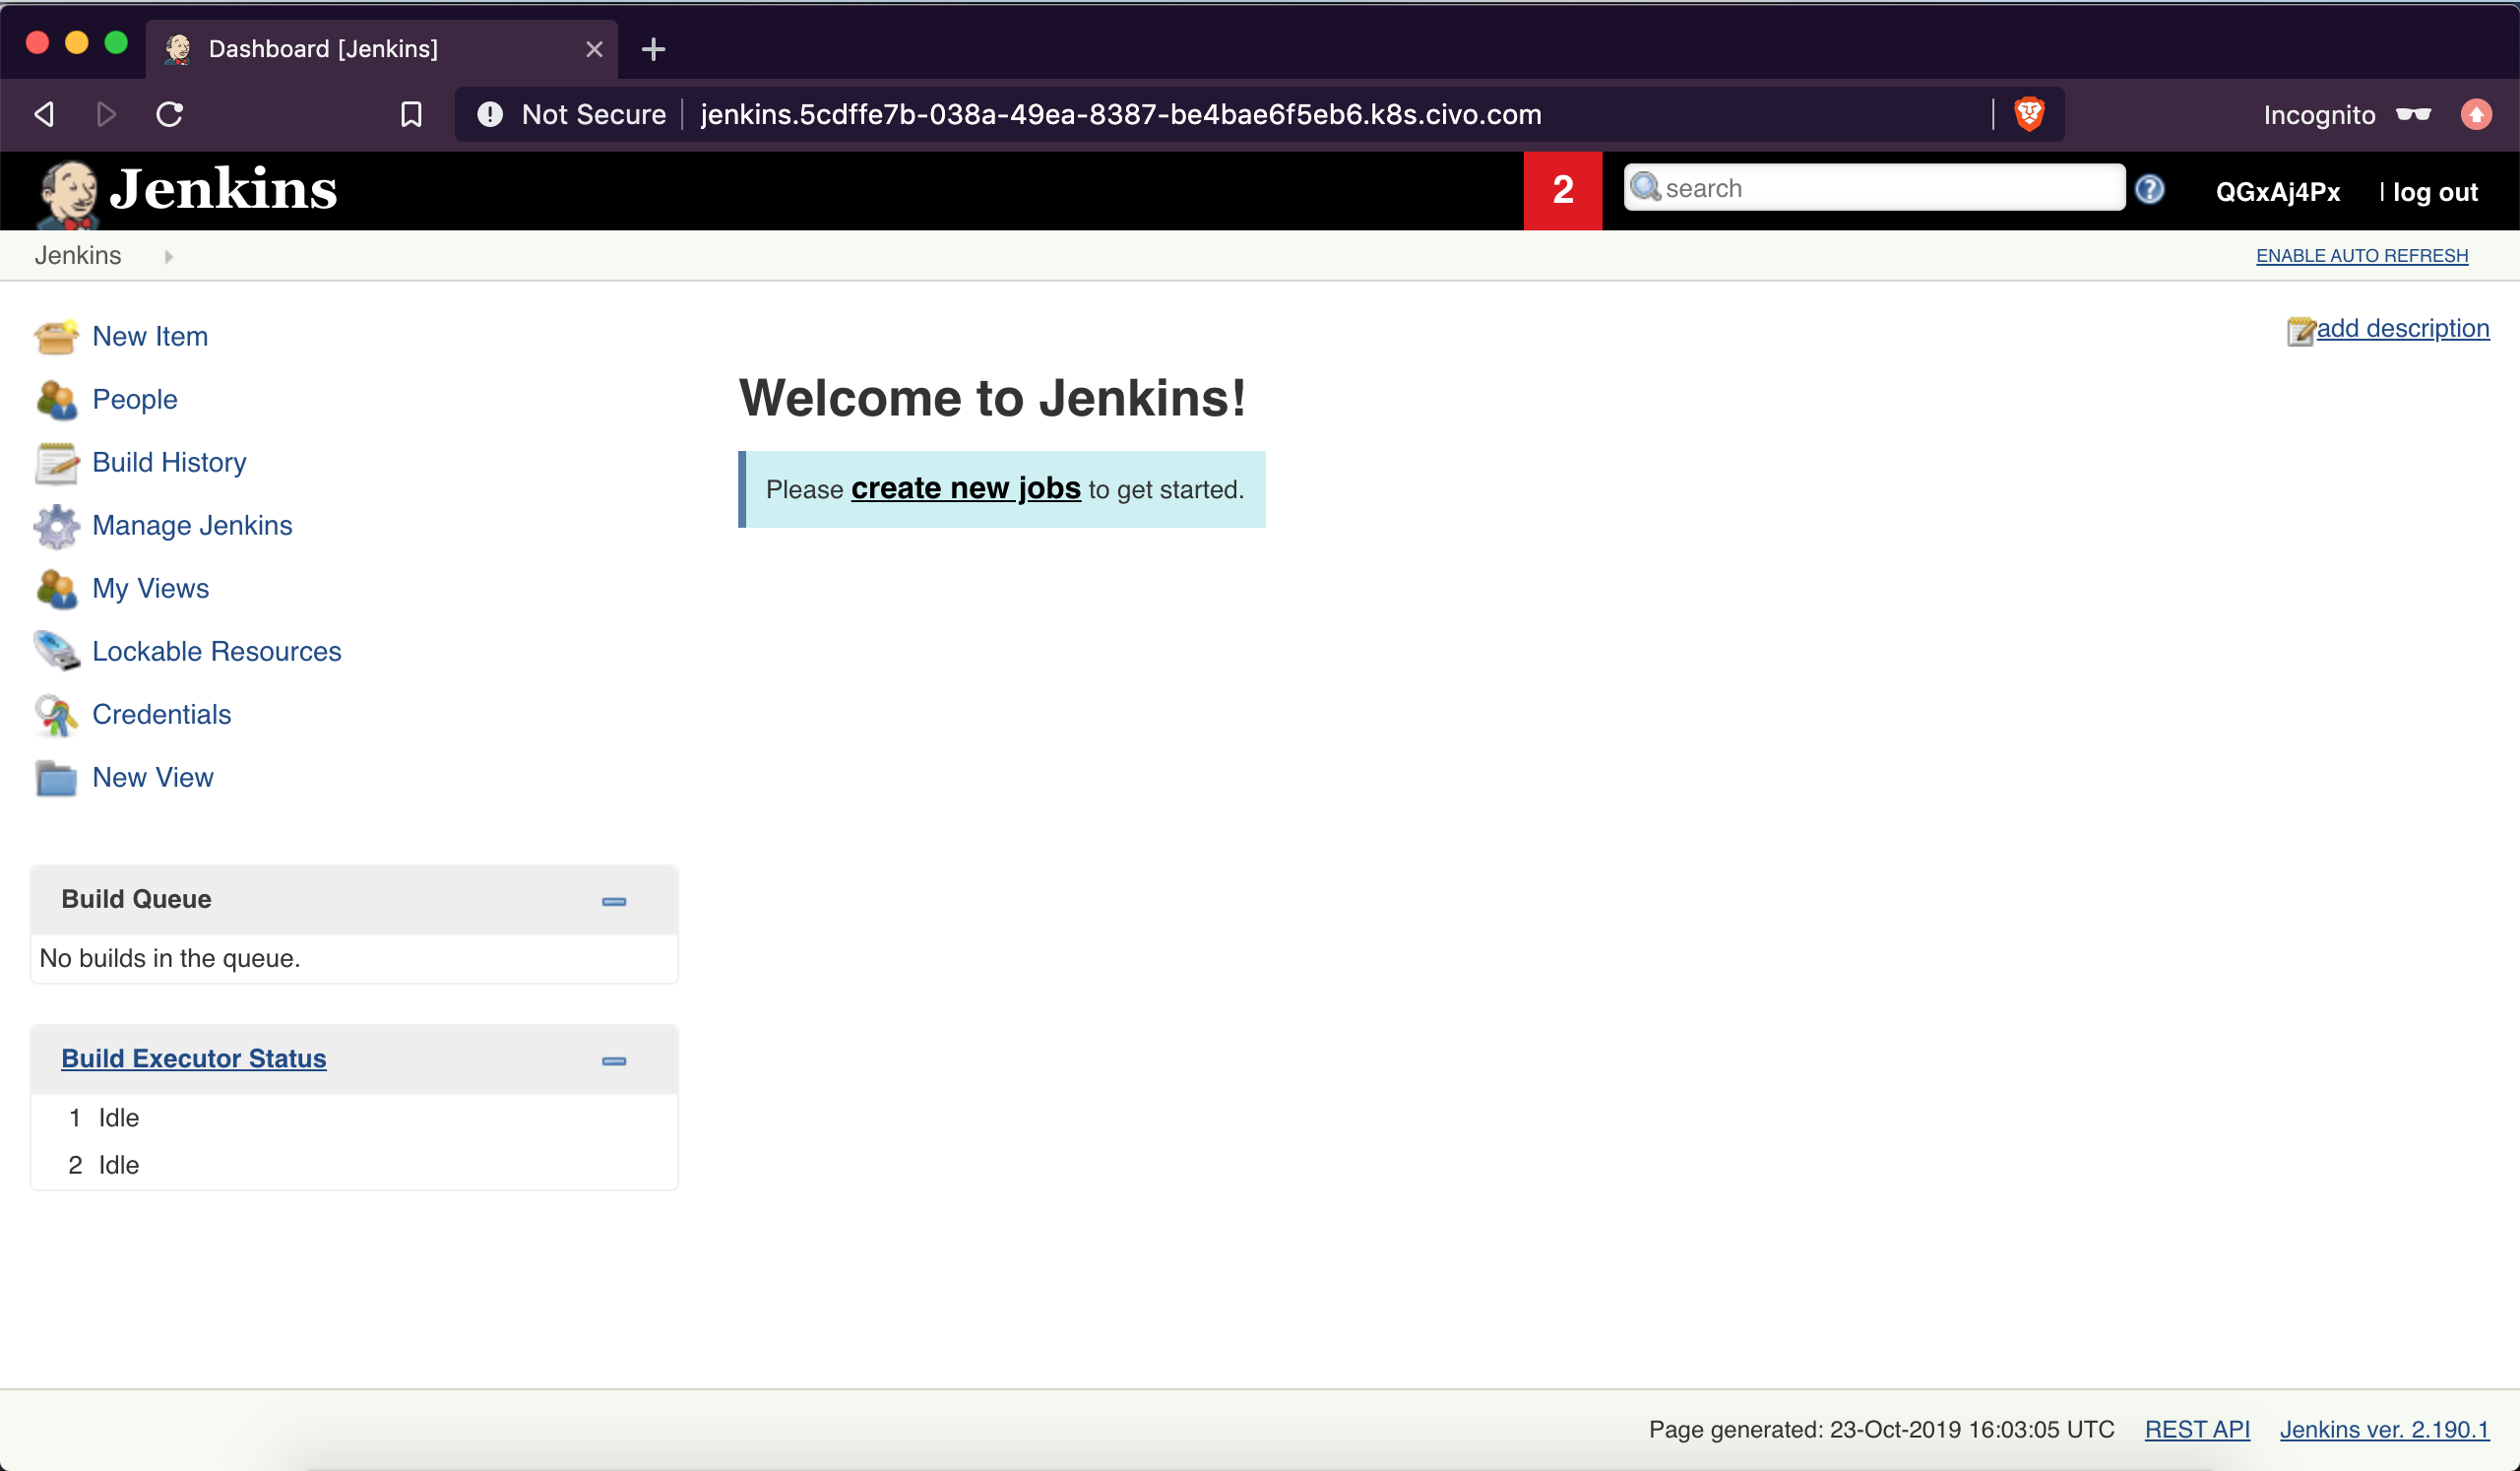
Task: Click the log out link
Action: coord(2435,192)
